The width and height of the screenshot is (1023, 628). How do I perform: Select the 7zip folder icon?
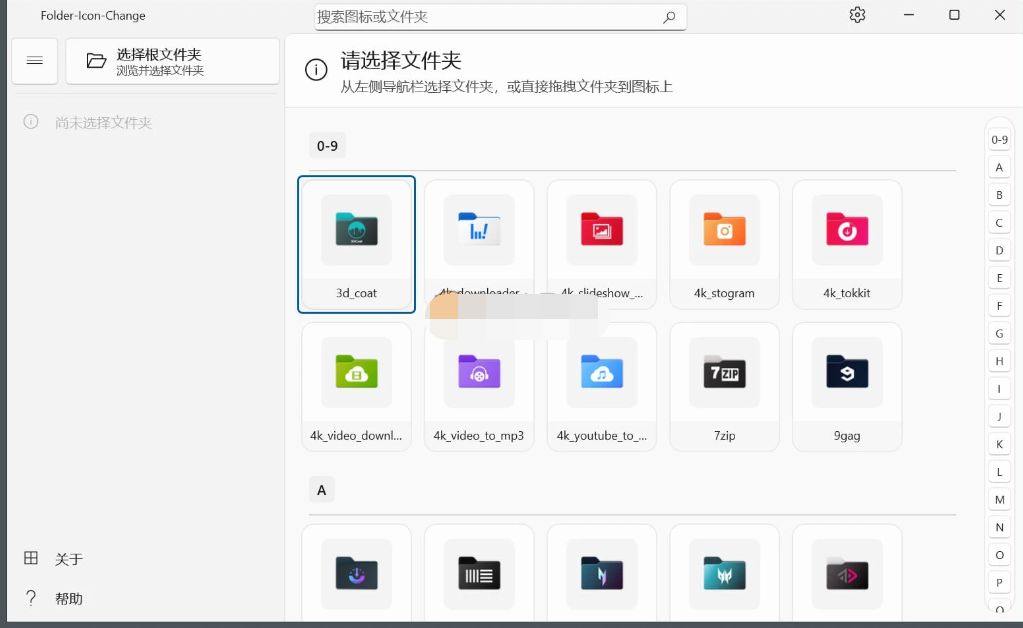click(724, 373)
